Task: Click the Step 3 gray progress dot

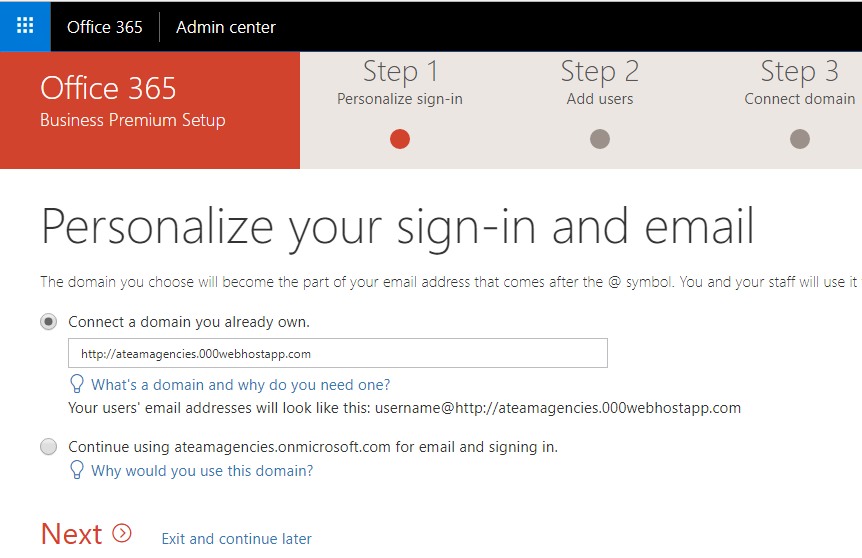Action: [x=800, y=139]
